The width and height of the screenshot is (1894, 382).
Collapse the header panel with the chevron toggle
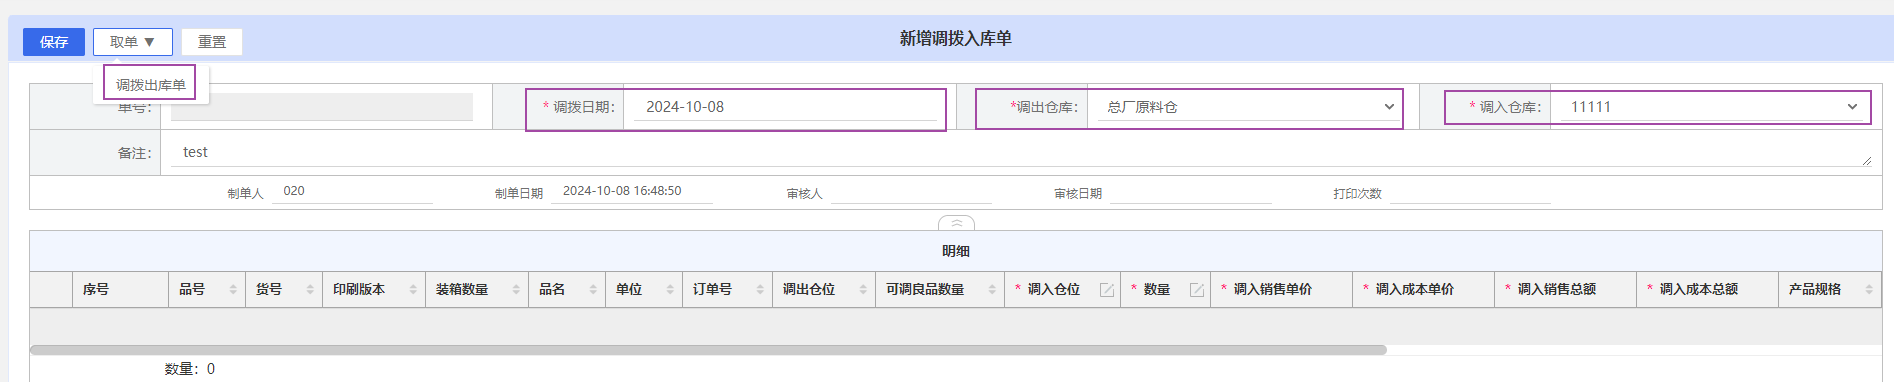pyautogui.click(x=956, y=223)
